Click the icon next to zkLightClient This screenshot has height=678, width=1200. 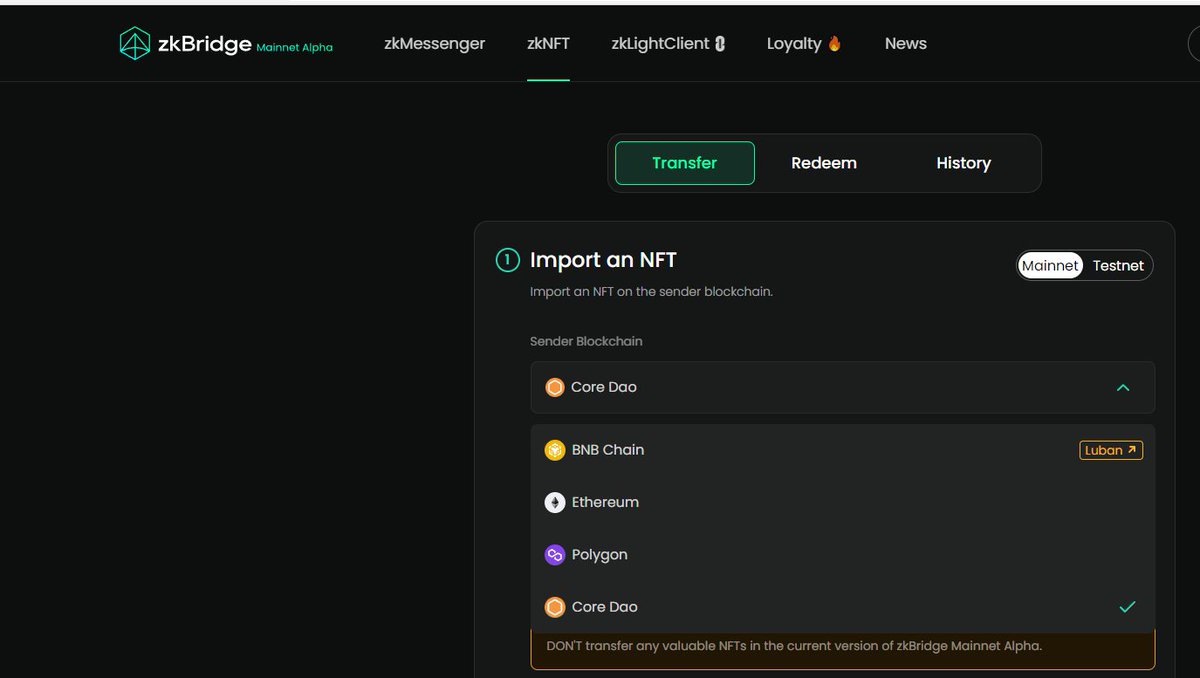pyautogui.click(x=720, y=43)
